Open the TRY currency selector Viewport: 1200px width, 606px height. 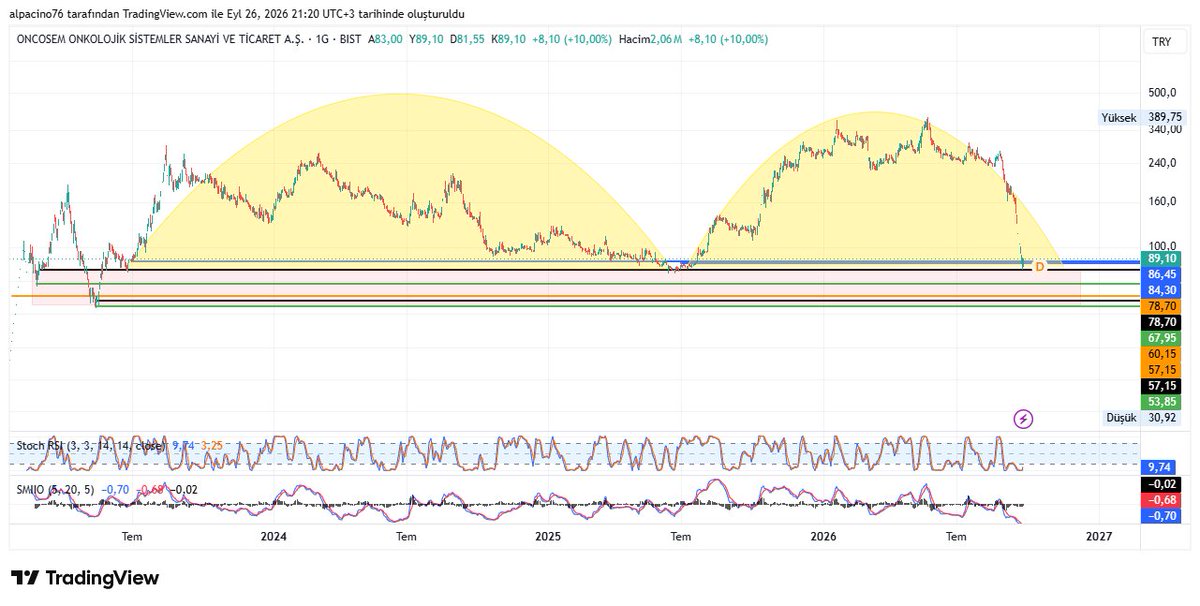pyautogui.click(x=1161, y=41)
